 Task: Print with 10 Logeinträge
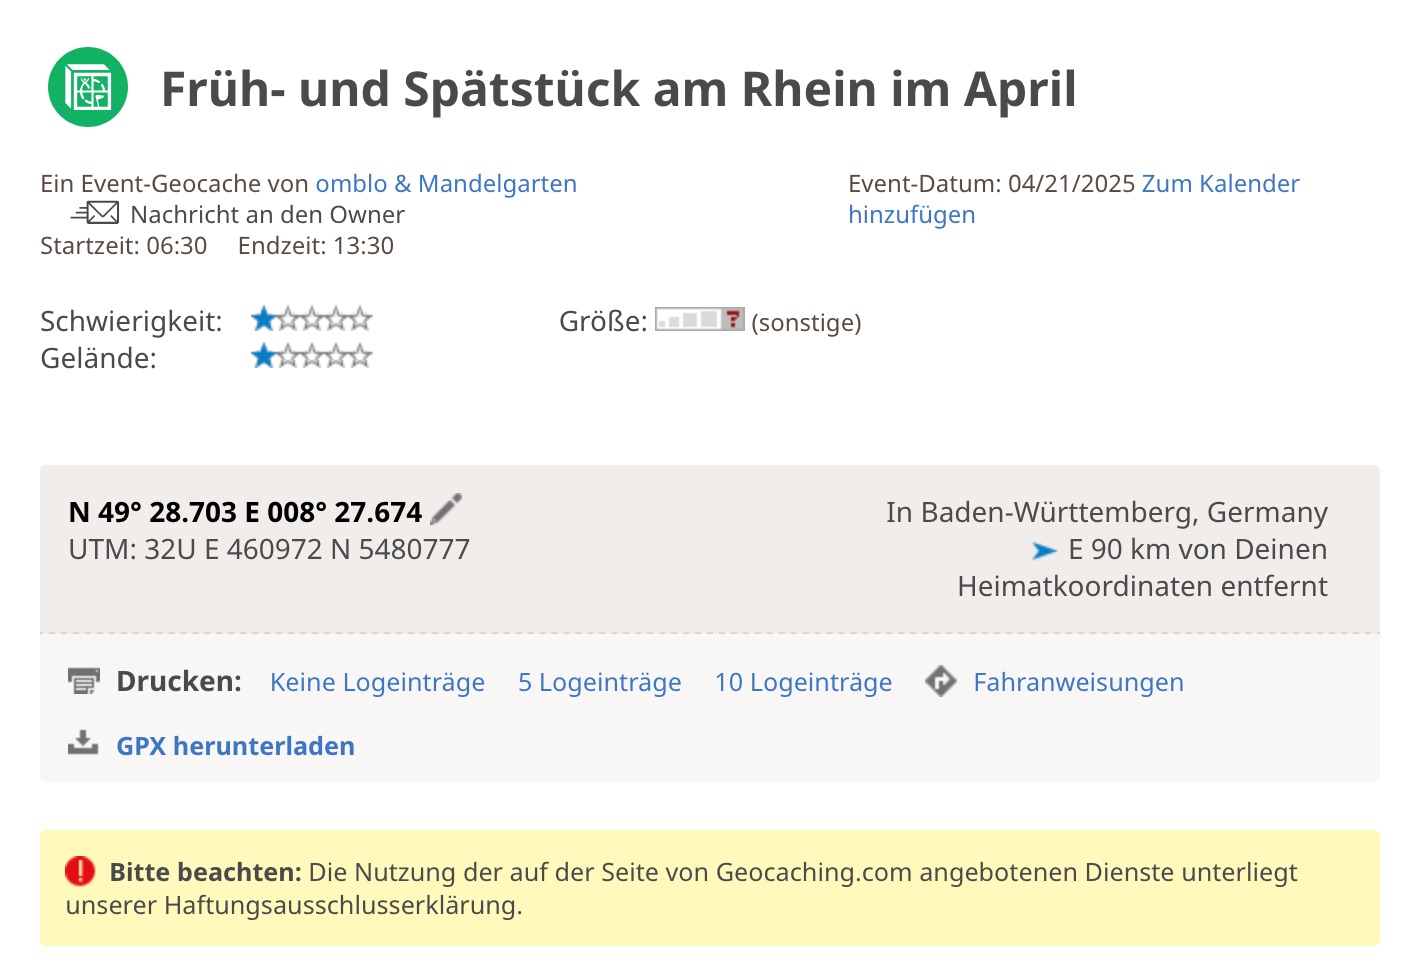tap(803, 682)
